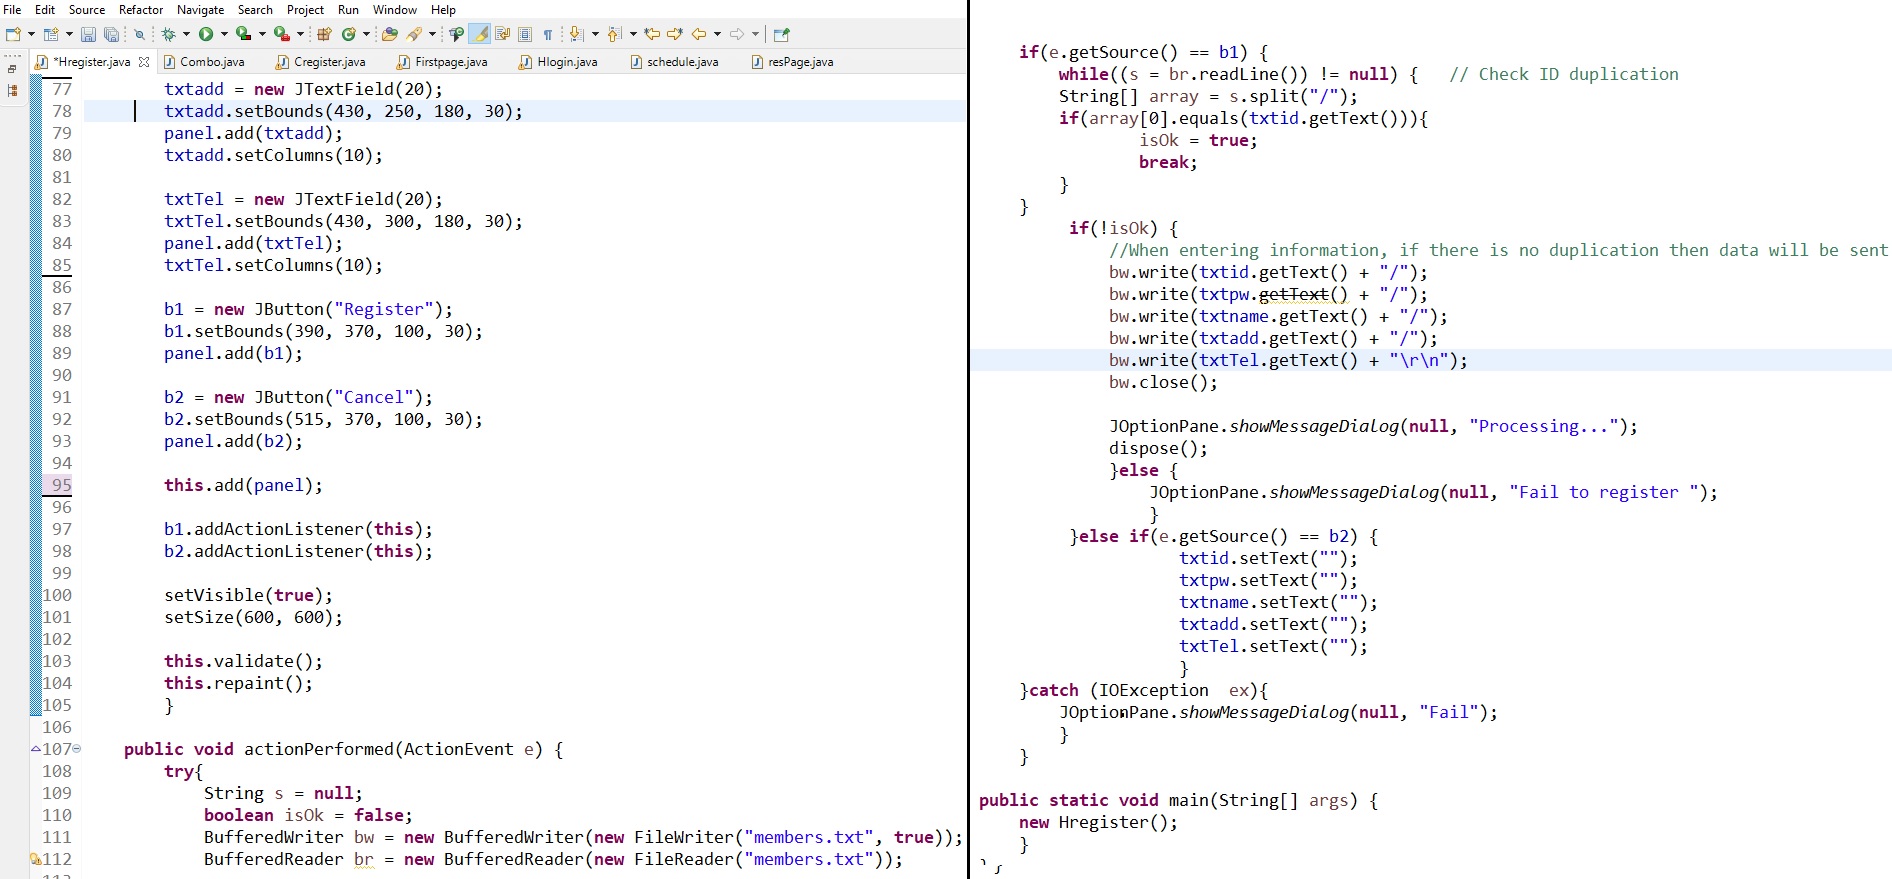Open the Edit menu
The image size is (1892, 879).
tap(45, 9)
